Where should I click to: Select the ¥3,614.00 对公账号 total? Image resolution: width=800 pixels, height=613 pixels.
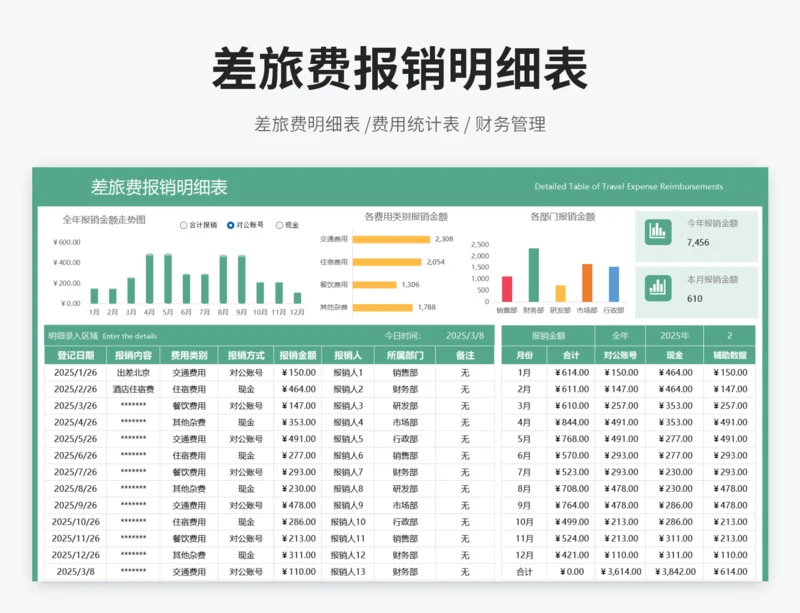[x=621, y=572]
